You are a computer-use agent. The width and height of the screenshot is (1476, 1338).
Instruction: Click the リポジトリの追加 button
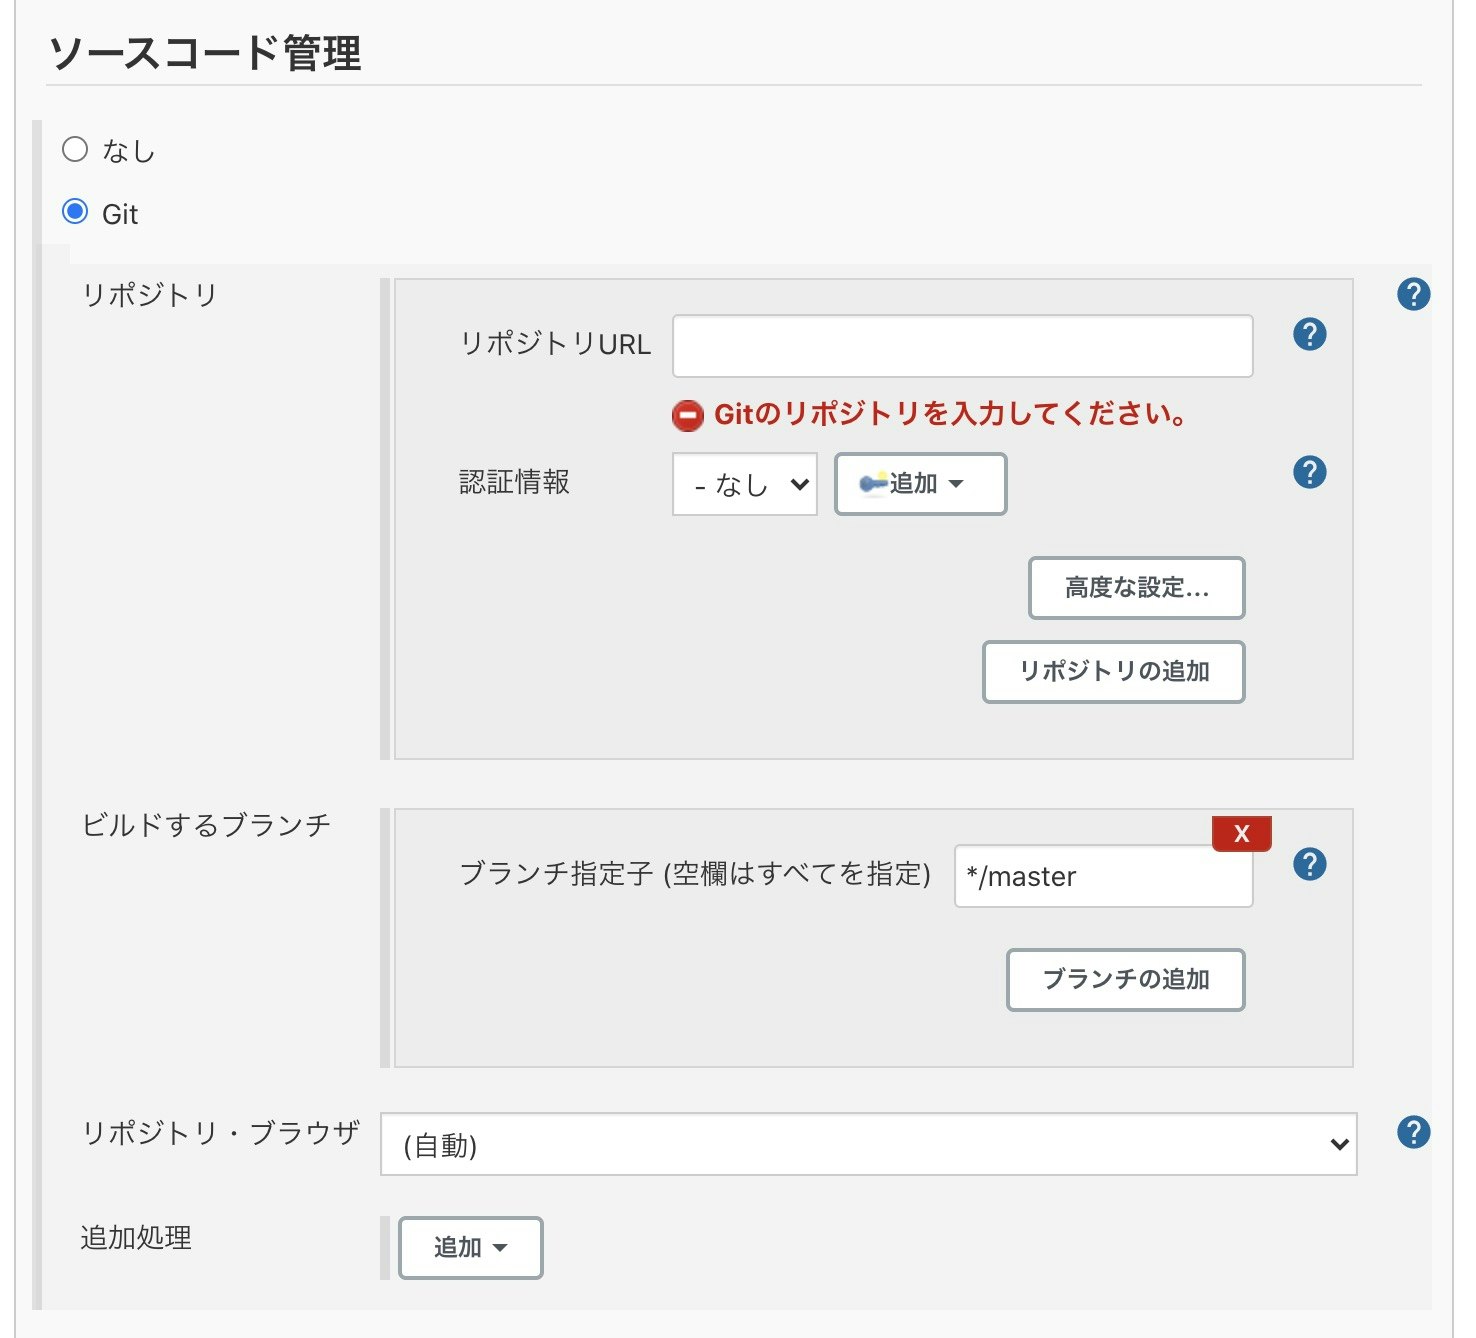pyautogui.click(x=1112, y=672)
